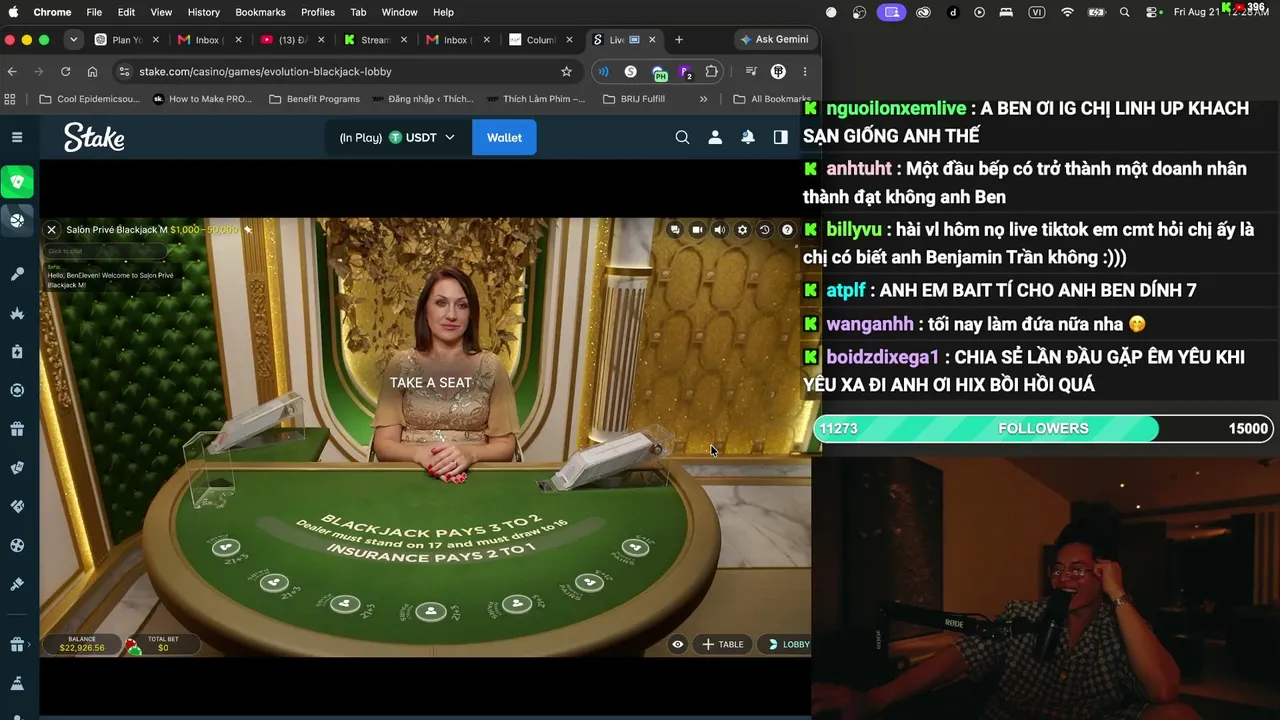Switch to the Plan Yo... tab
This screenshot has width=1280, height=720.
click(127, 40)
